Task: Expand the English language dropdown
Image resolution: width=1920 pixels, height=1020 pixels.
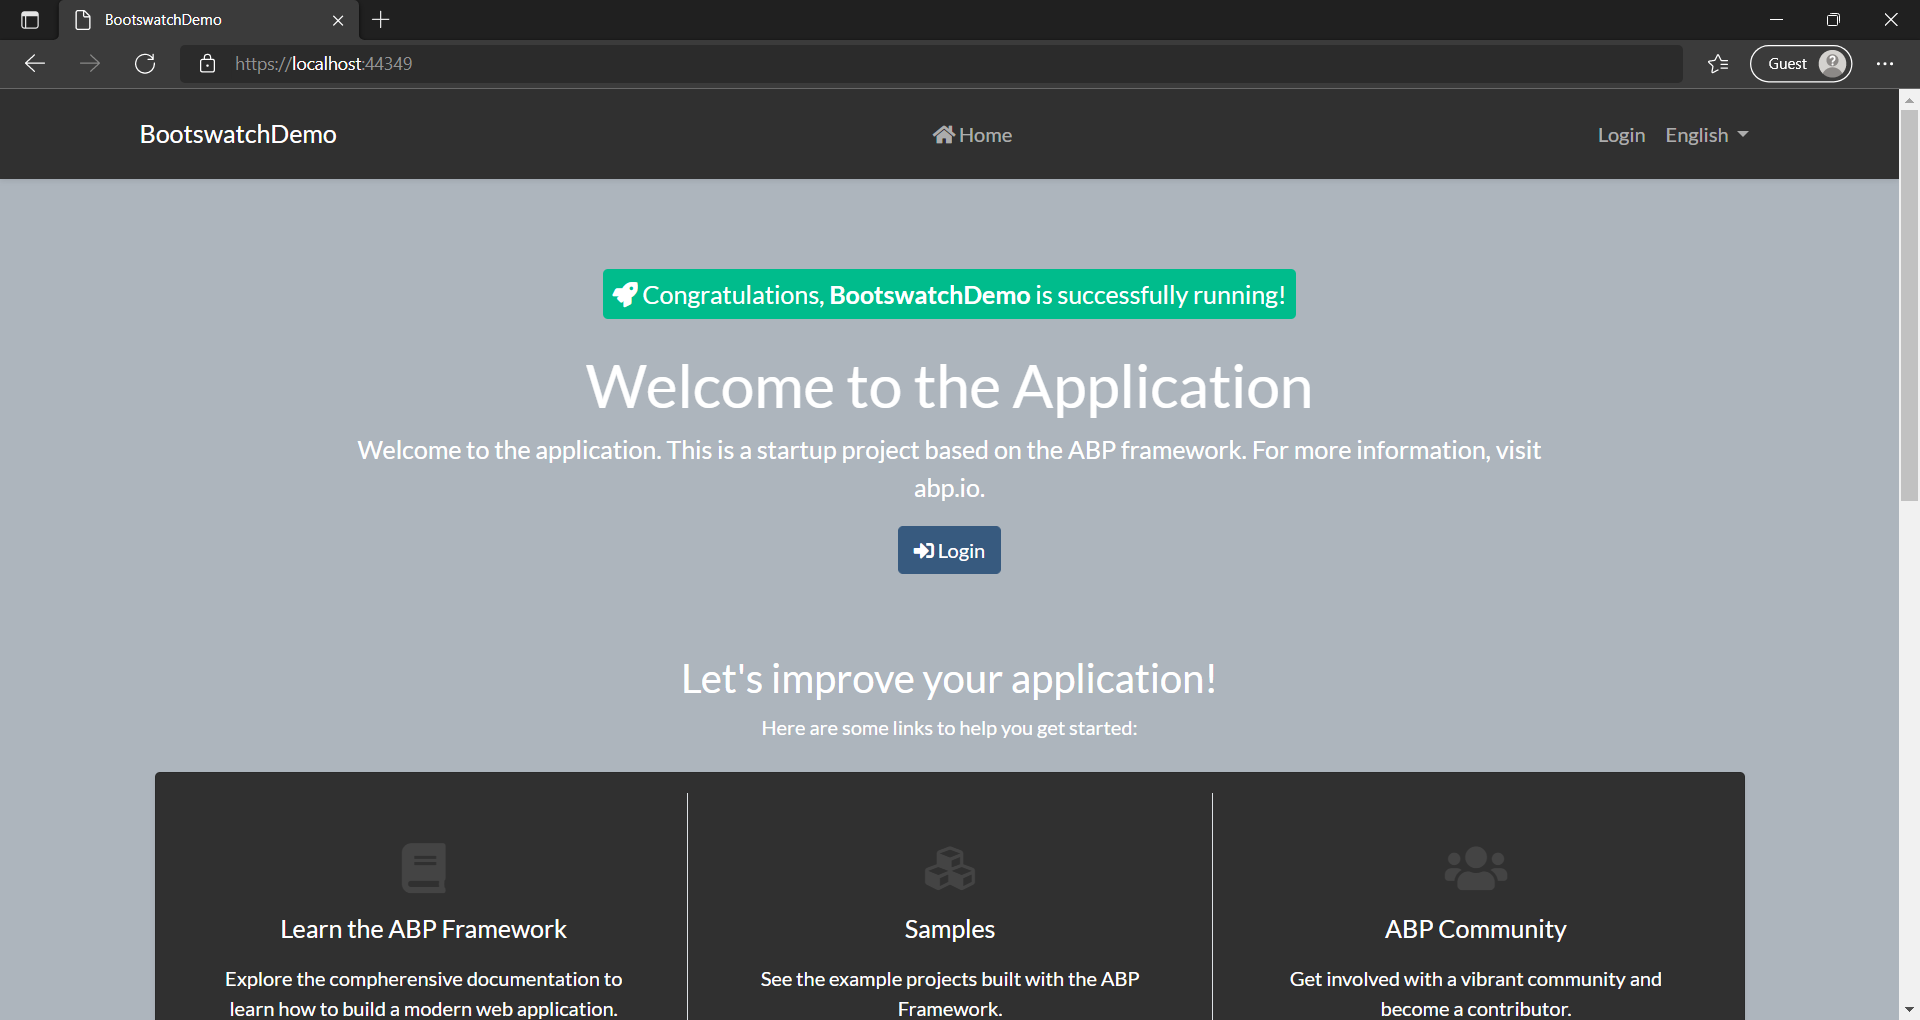Action: coord(1707,135)
